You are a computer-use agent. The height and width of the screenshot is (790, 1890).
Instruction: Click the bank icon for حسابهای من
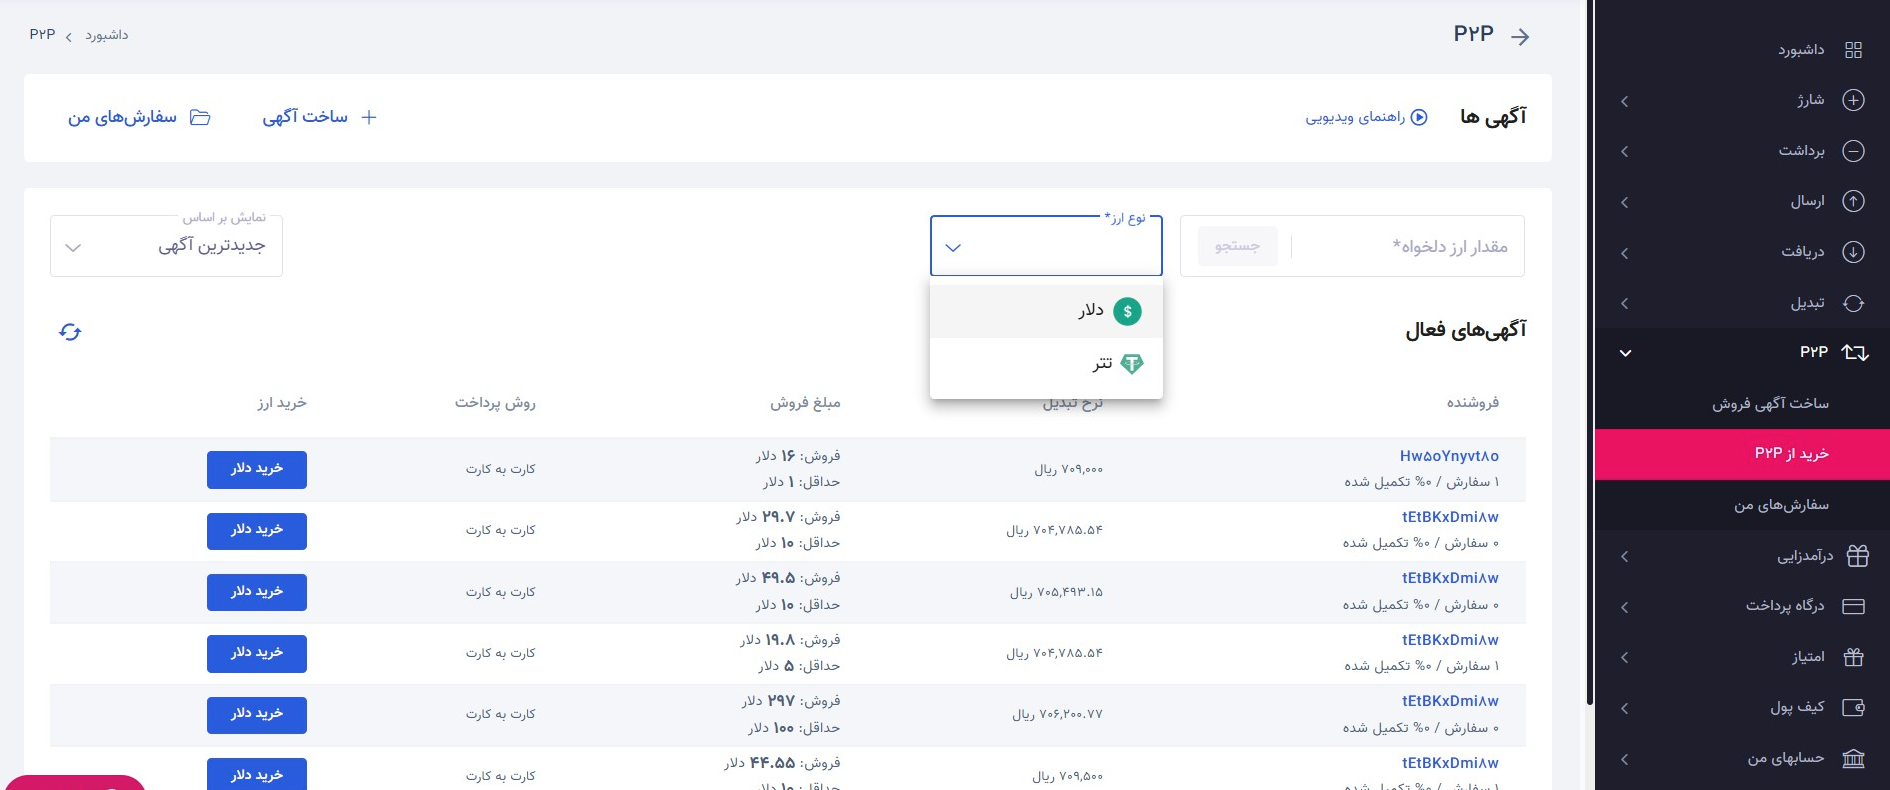pyautogui.click(x=1853, y=759)
